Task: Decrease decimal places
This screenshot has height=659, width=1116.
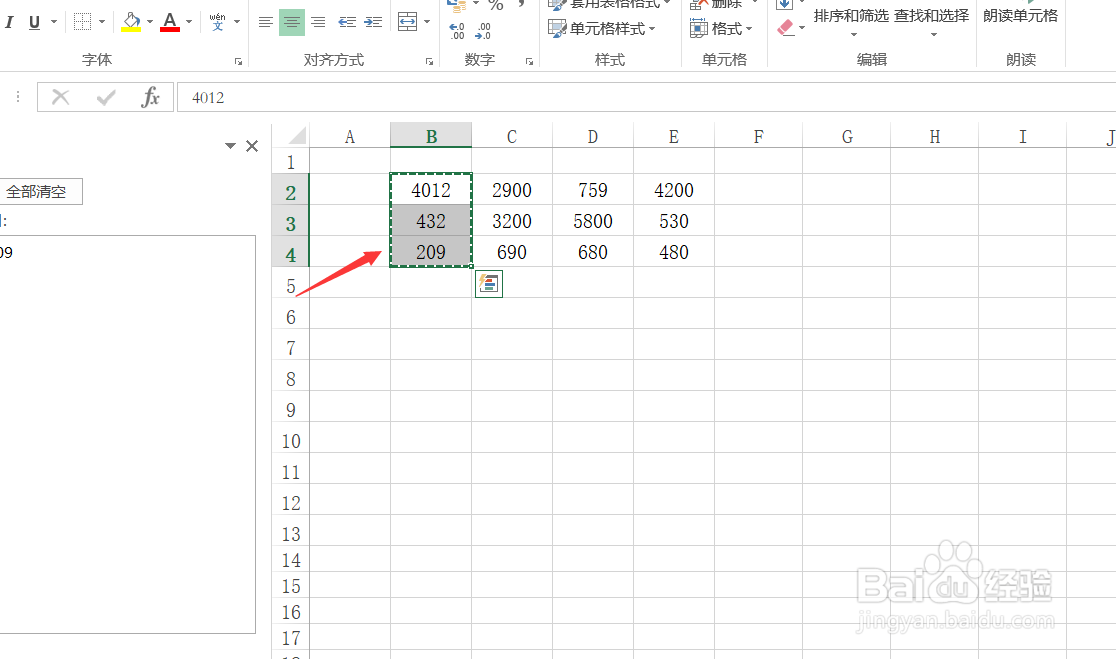Action: coord(483,31)
